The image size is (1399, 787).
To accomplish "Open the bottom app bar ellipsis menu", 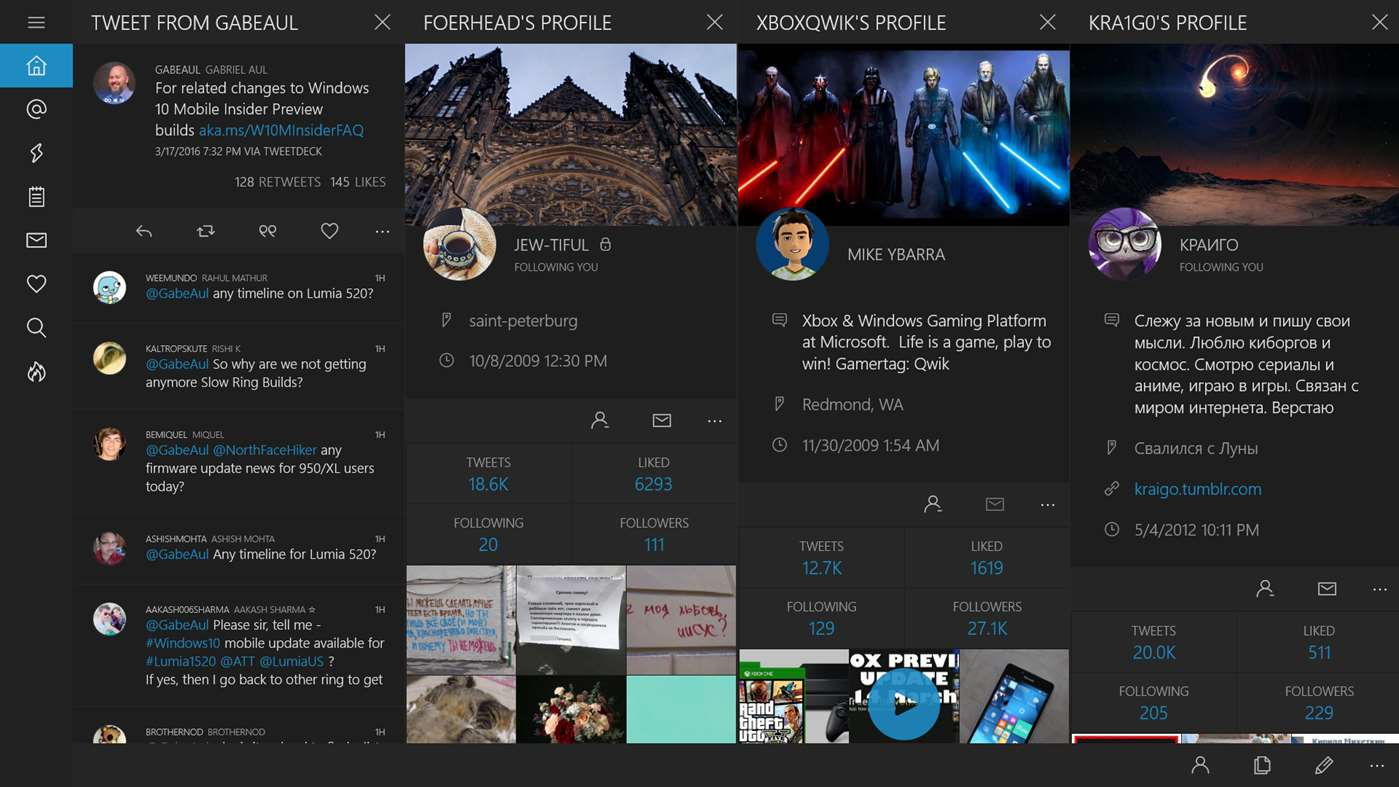I will click(1376, 765).
